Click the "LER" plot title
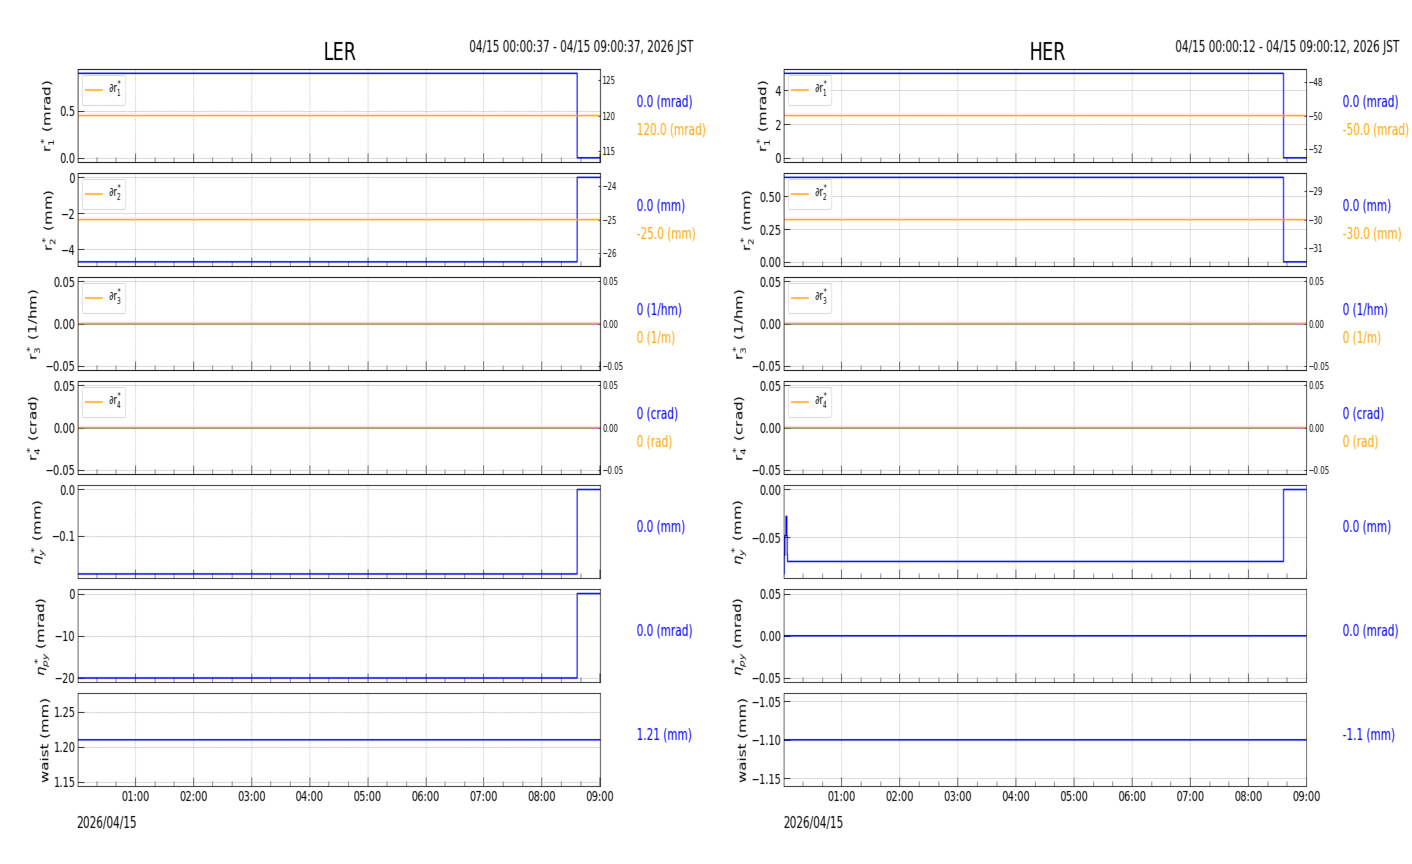The image size is (1412, 864). [339, 52]
